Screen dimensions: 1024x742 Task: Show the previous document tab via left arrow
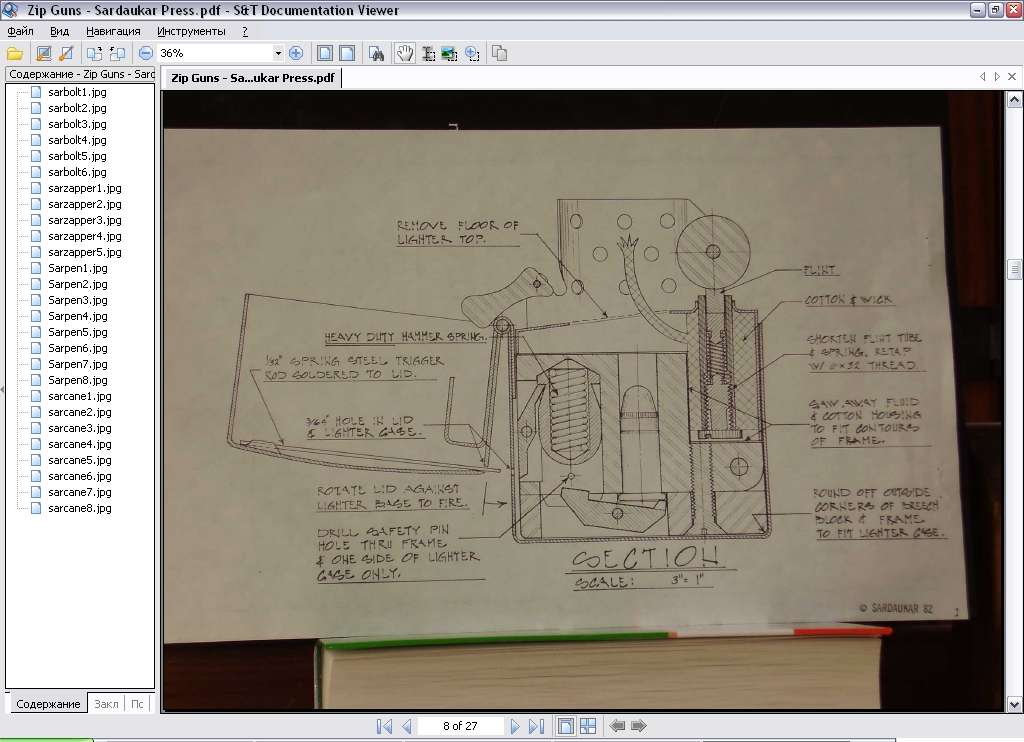coord(983,76)
